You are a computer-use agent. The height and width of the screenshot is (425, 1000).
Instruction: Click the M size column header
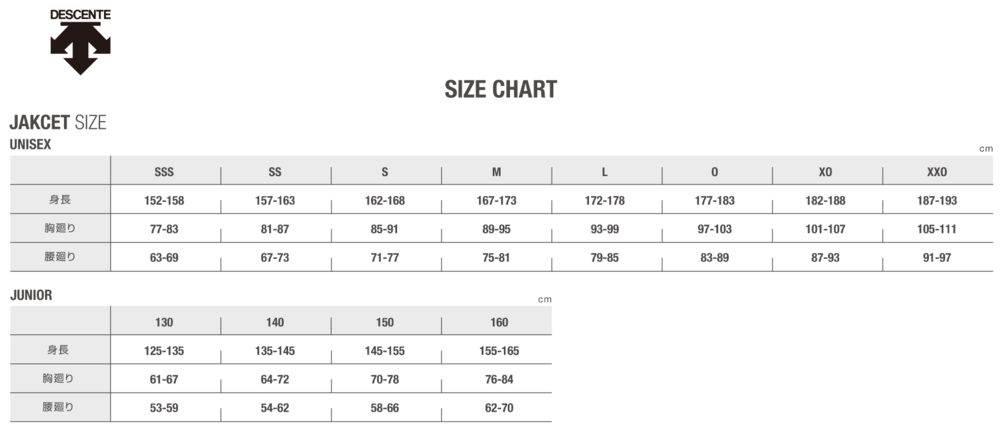click(x=496, y=171)
